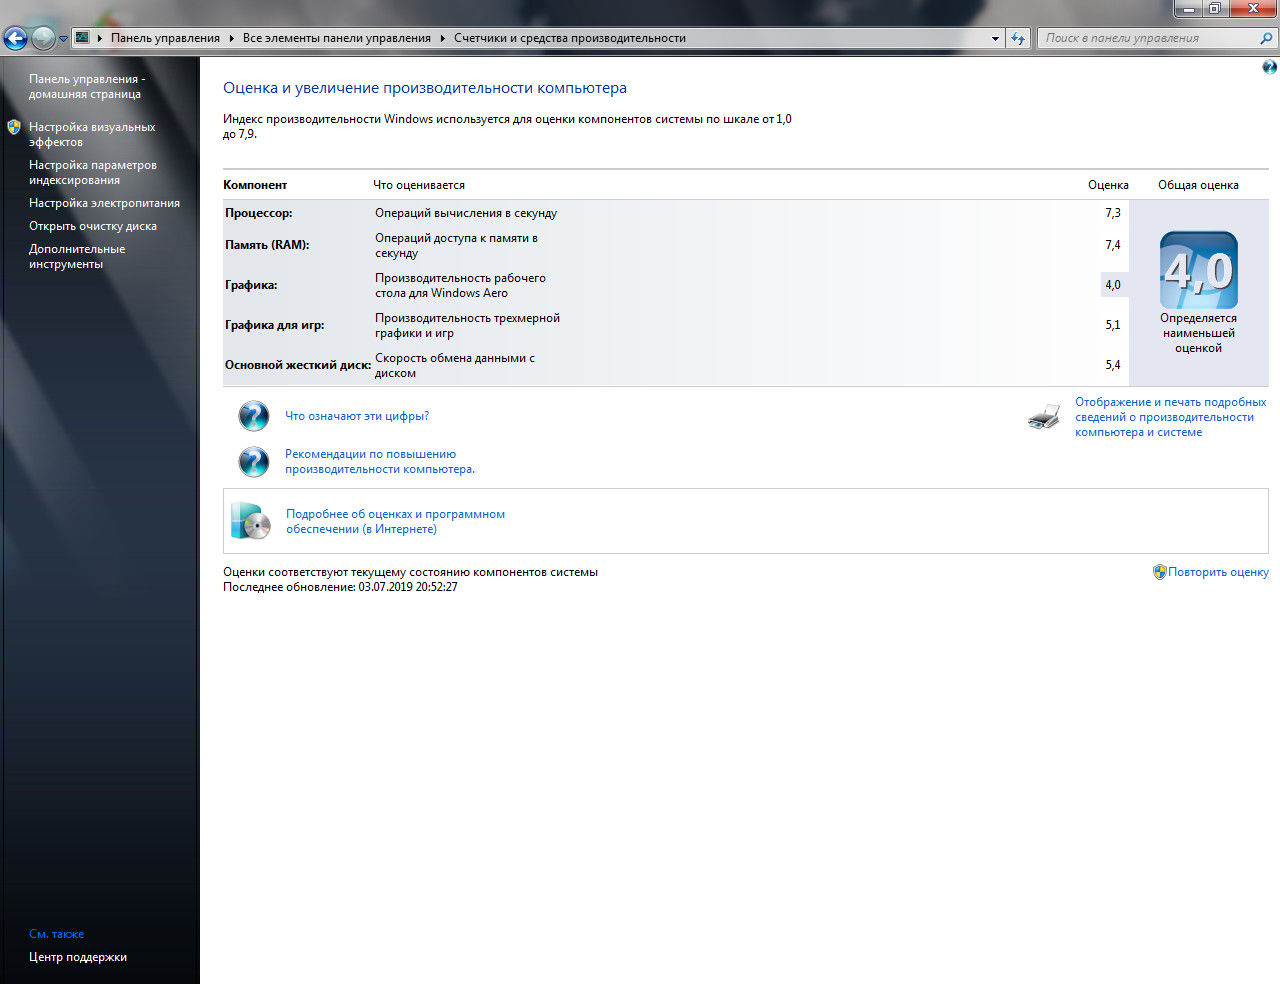Click Определяется наименьшей оценкой caption
This screenshot has height=984, width=1280.
coord(1198,333)
